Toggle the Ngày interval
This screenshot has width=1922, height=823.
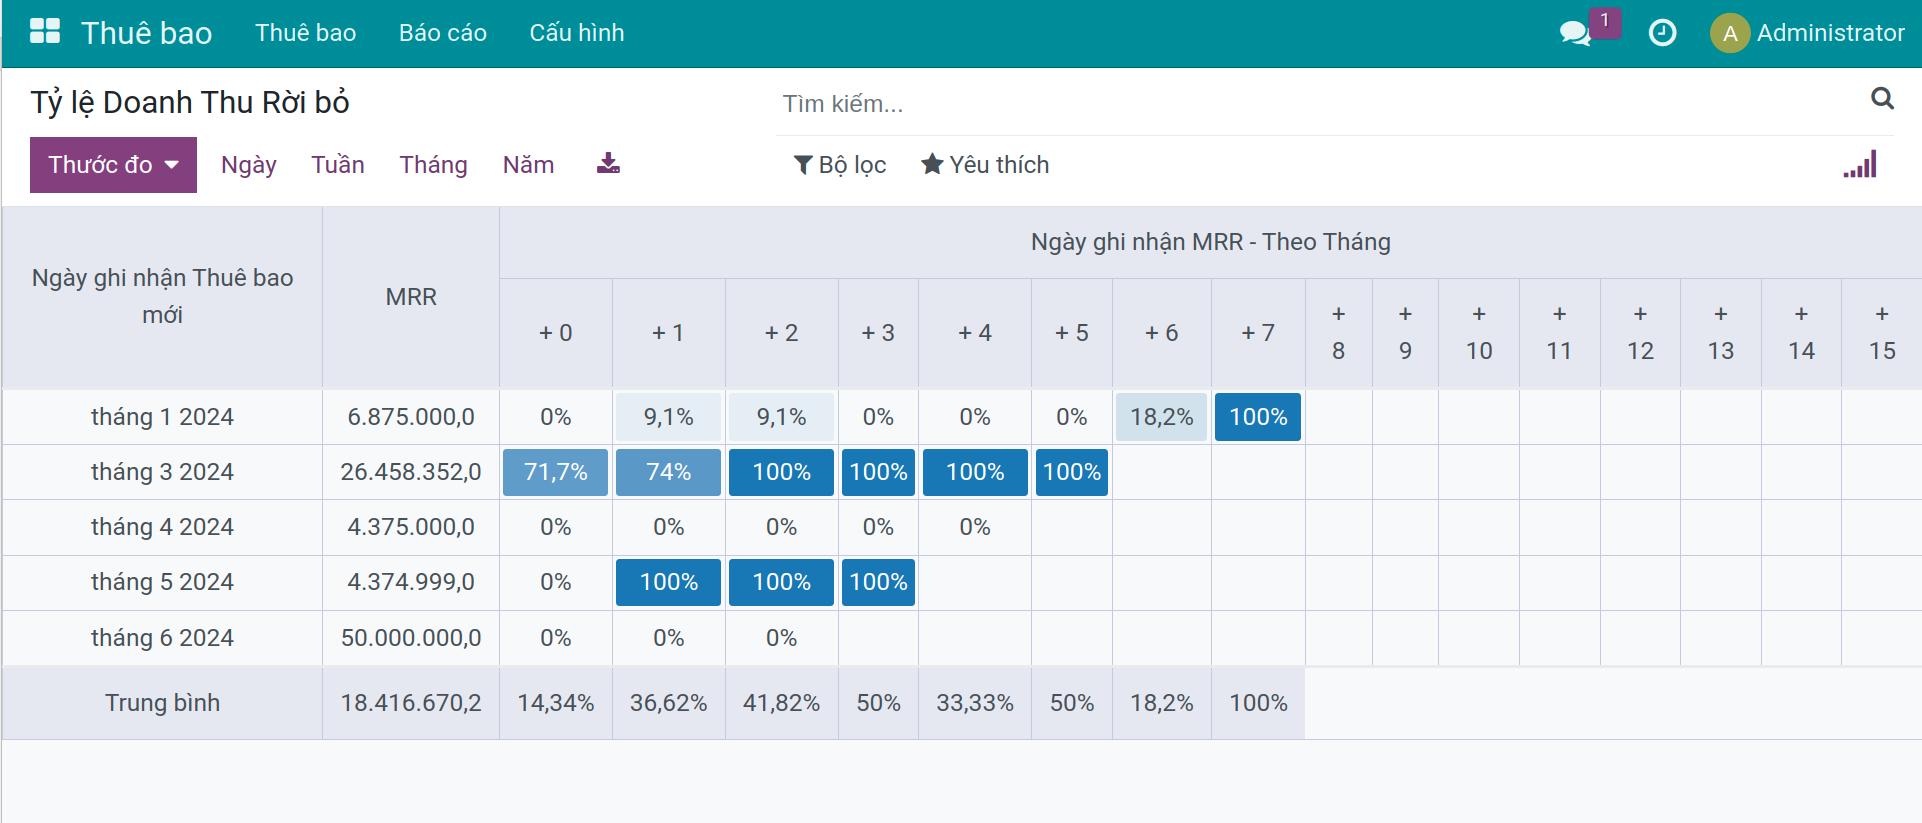pyautogui.click(x=249, y=165)
